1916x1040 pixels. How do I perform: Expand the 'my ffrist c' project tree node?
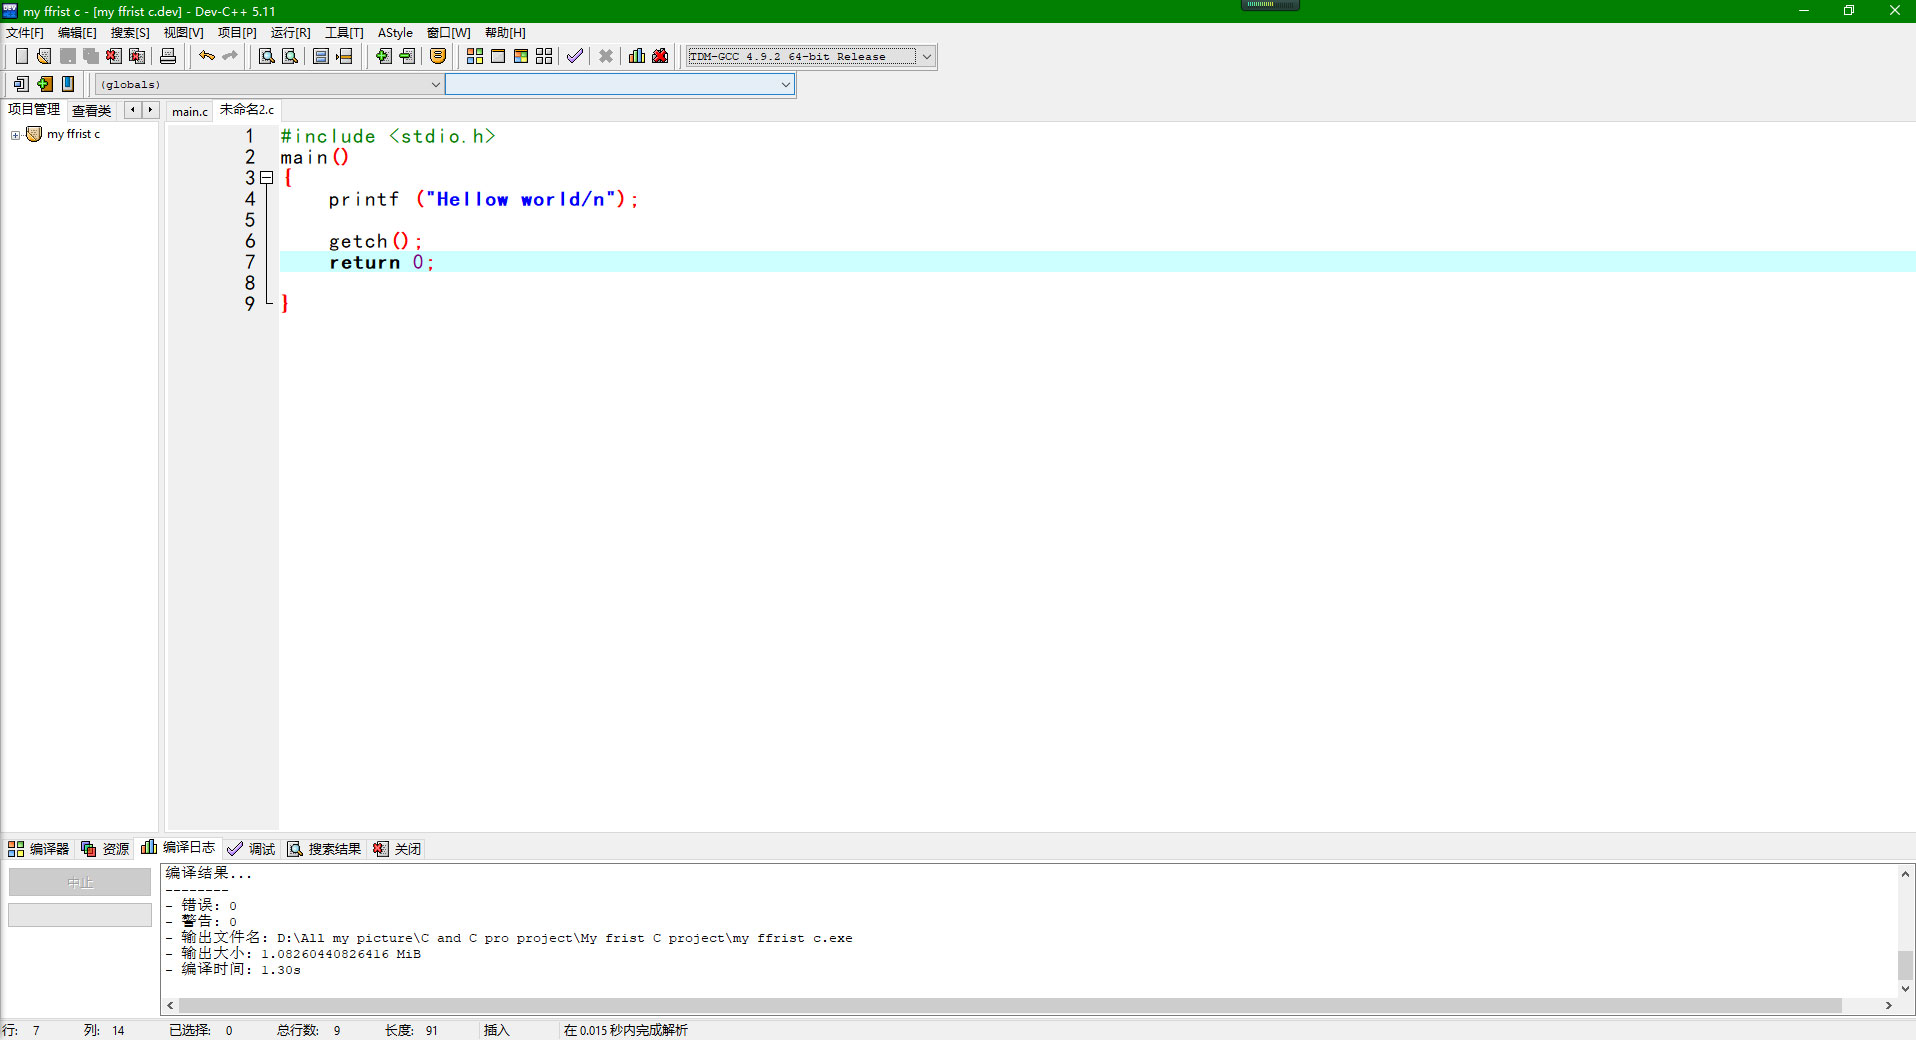pyautogui.click(x=15, y=135)
